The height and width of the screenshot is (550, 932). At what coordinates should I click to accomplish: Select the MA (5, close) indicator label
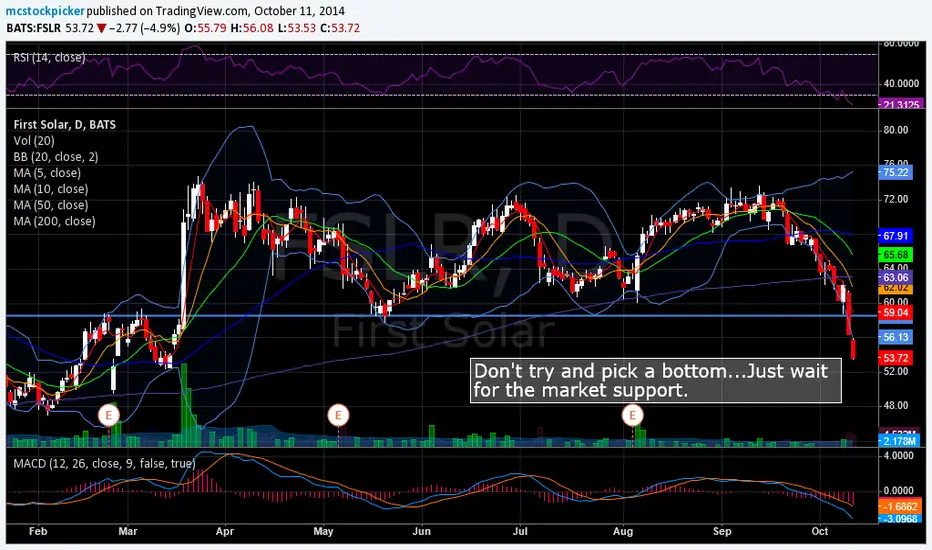[47, 173]
